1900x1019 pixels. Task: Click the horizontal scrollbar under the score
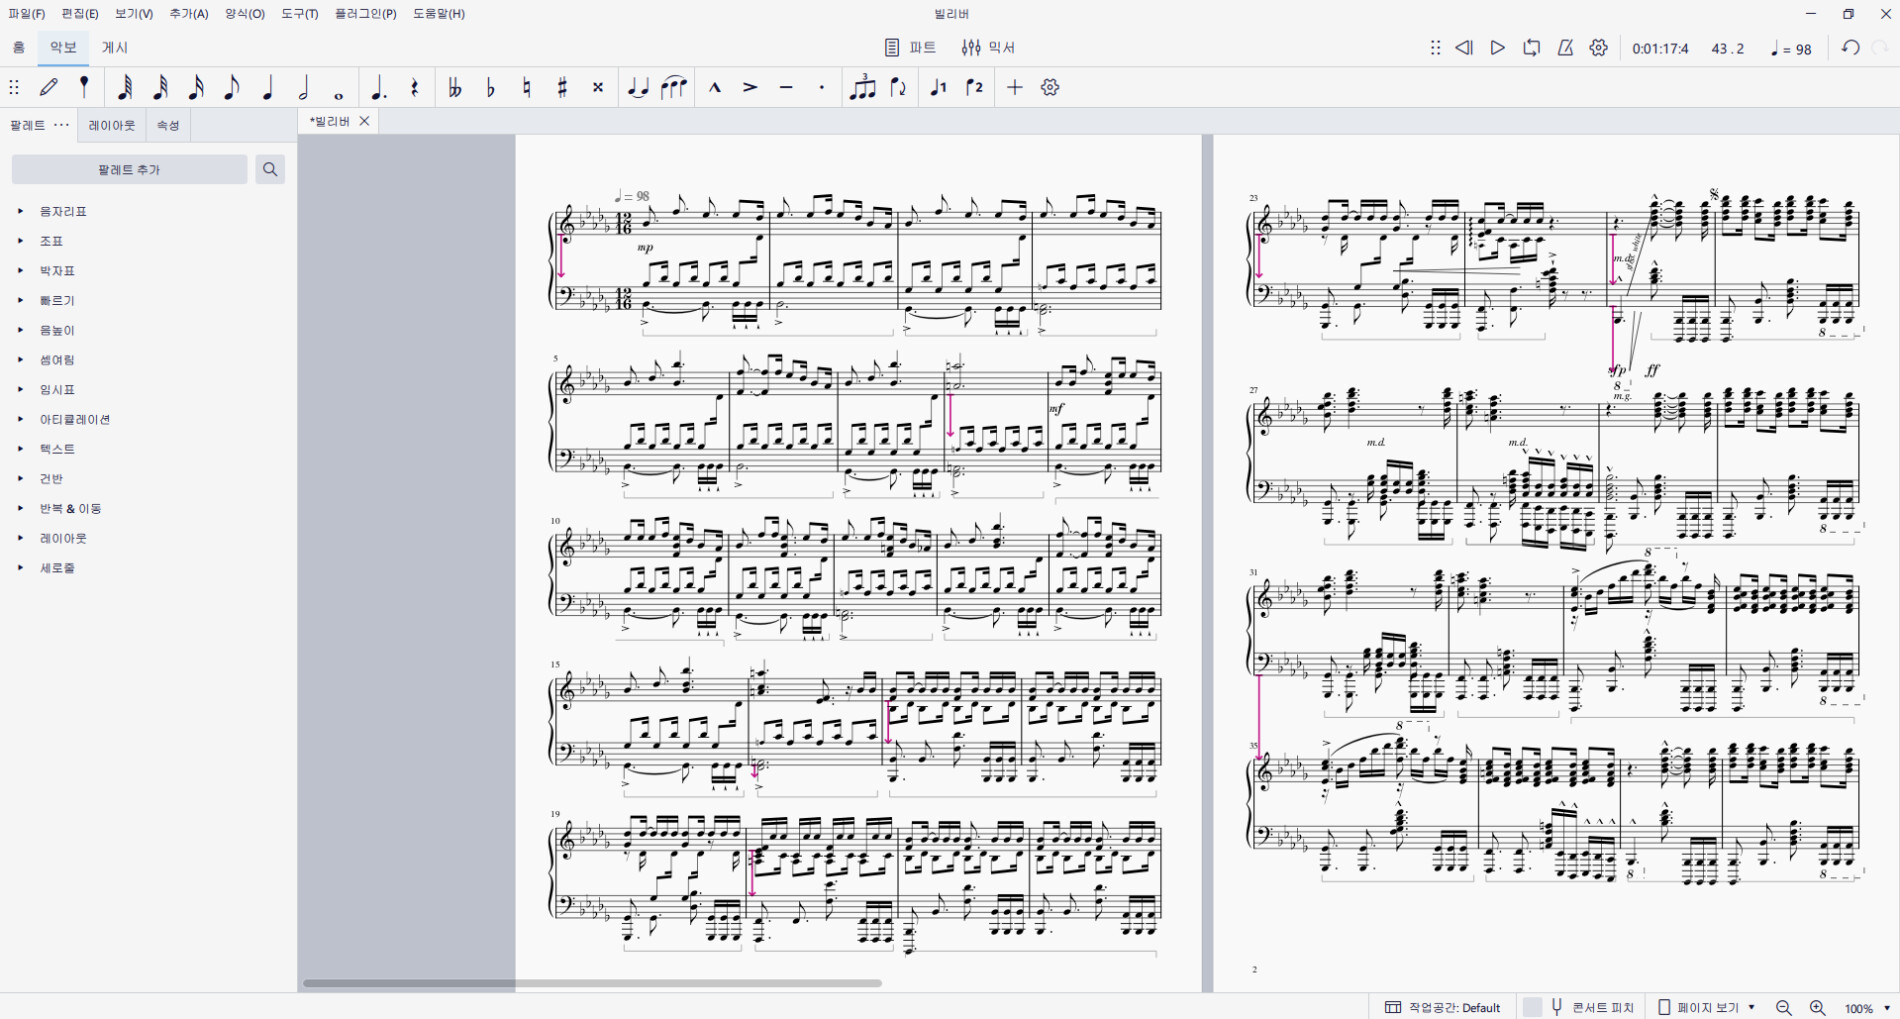pos(592,984)
